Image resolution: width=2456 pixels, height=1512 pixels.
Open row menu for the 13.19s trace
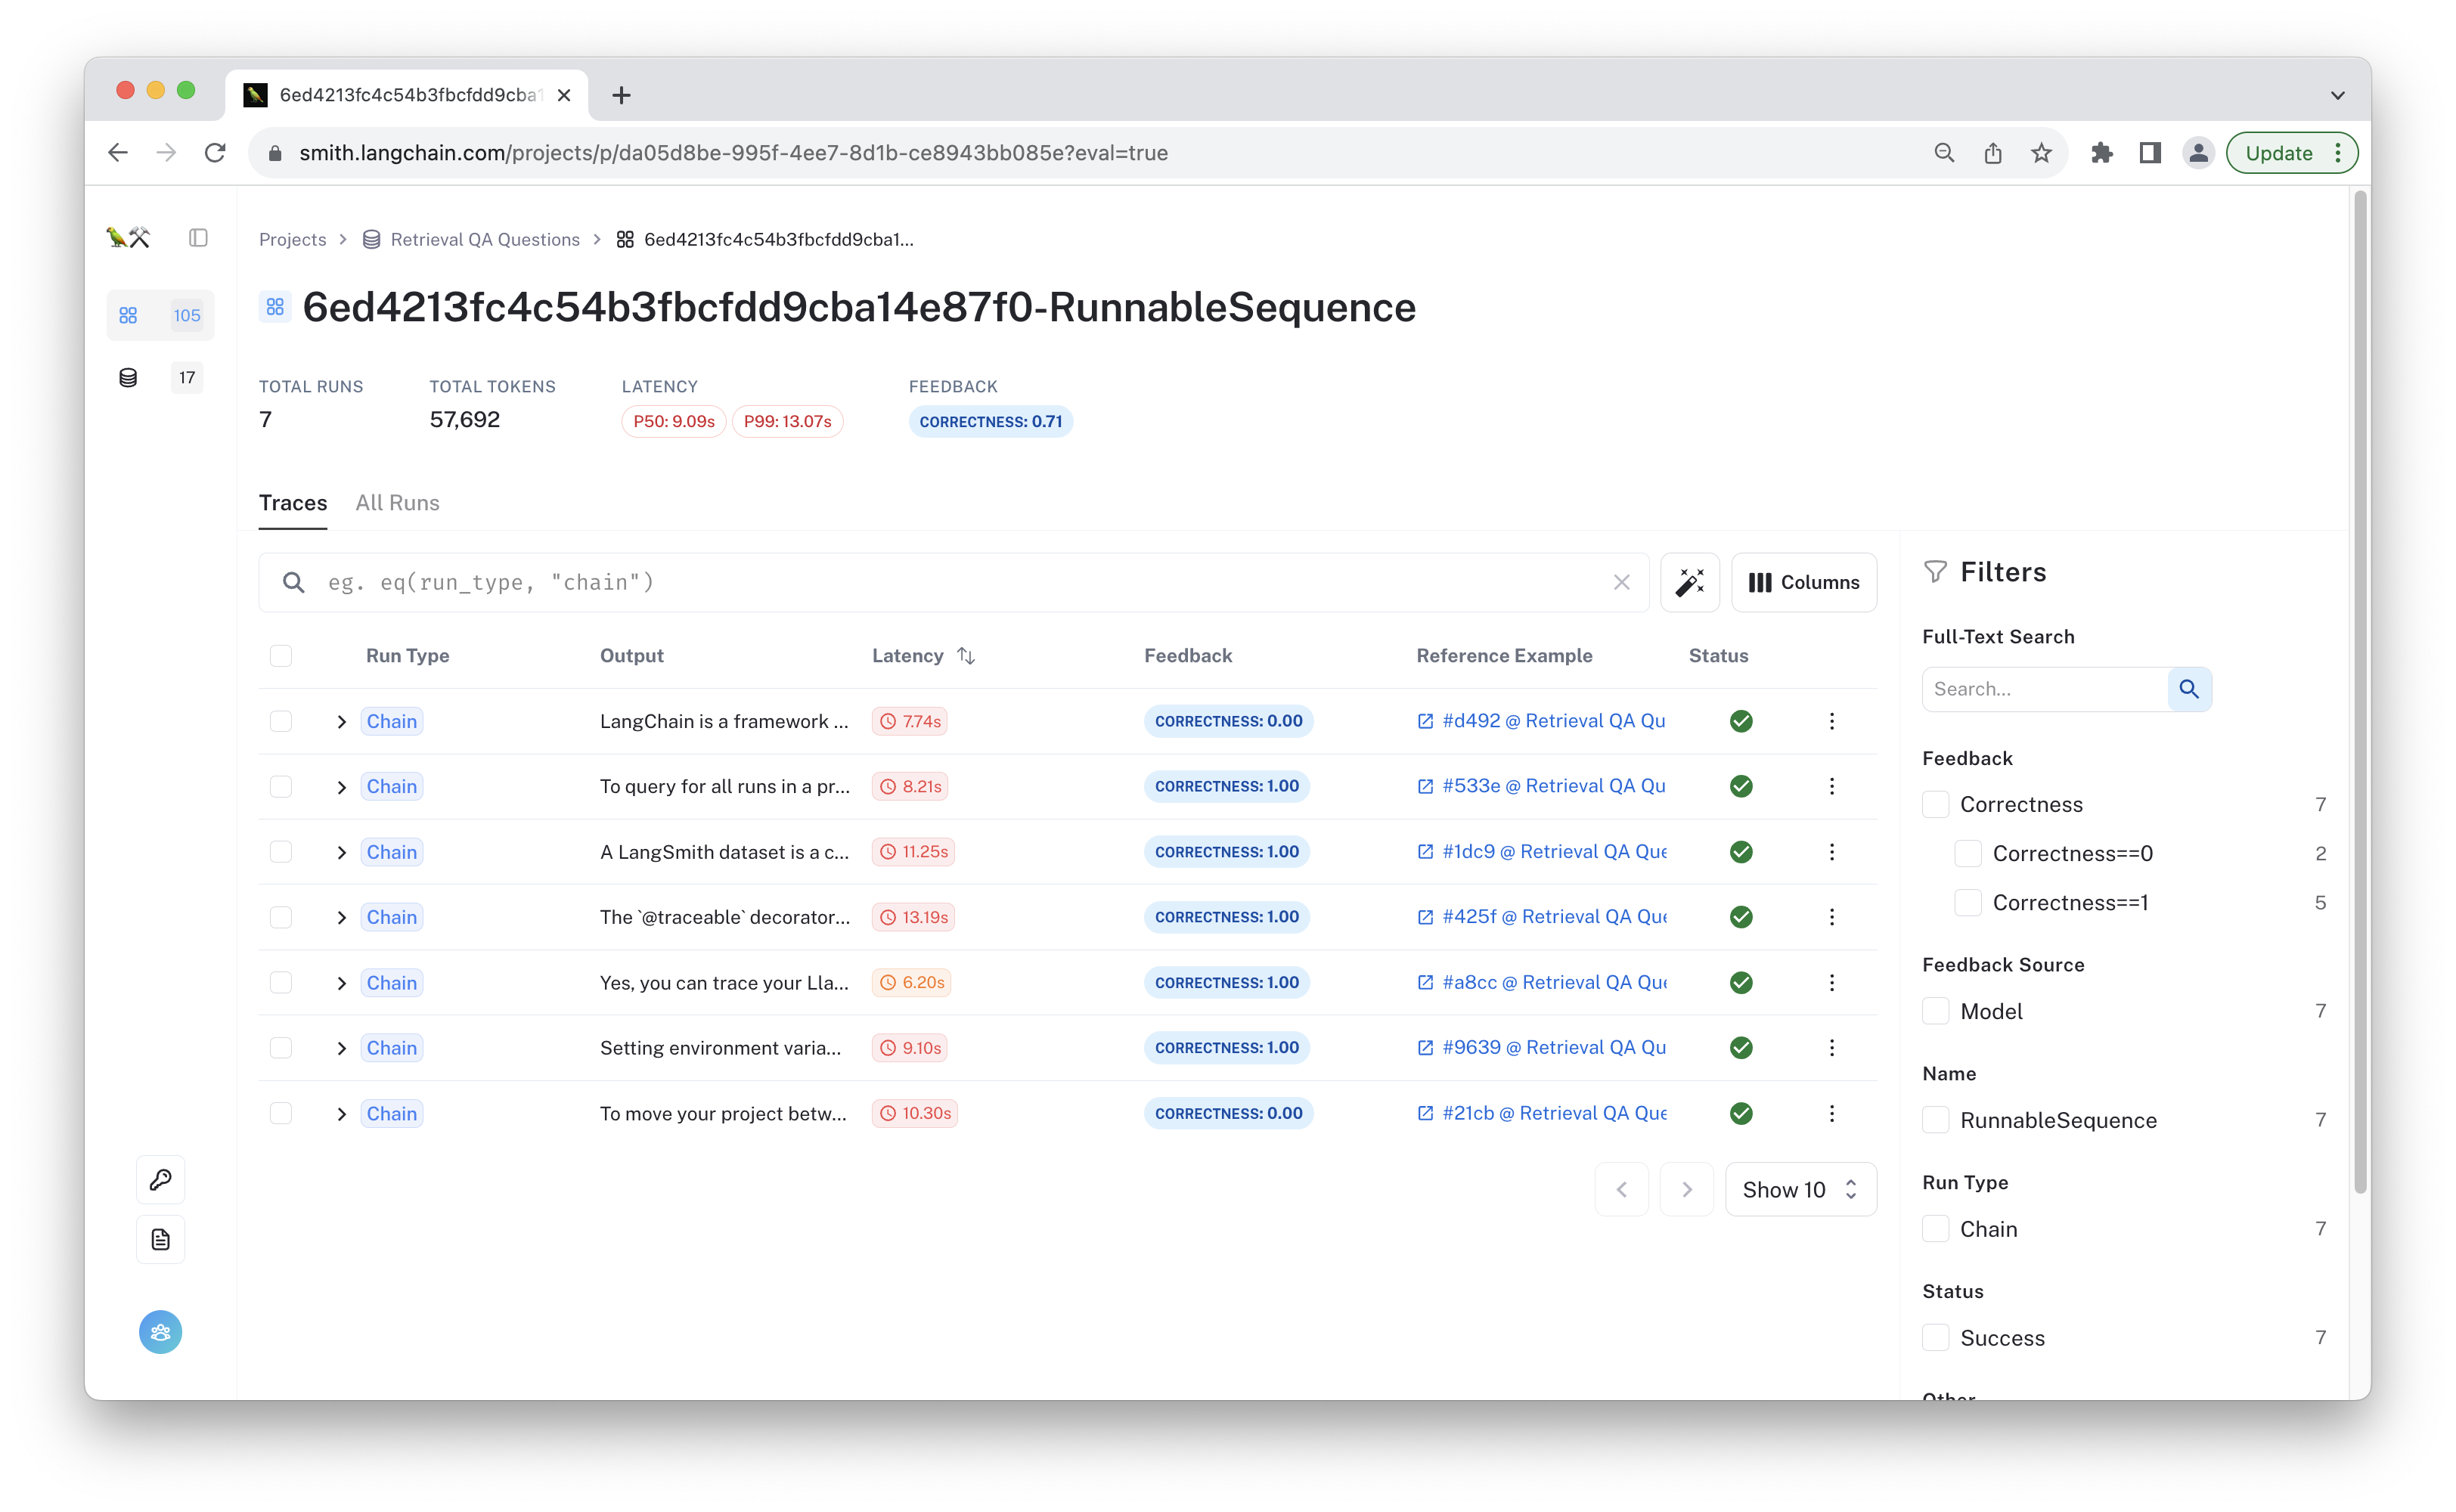coord(1832,917)
